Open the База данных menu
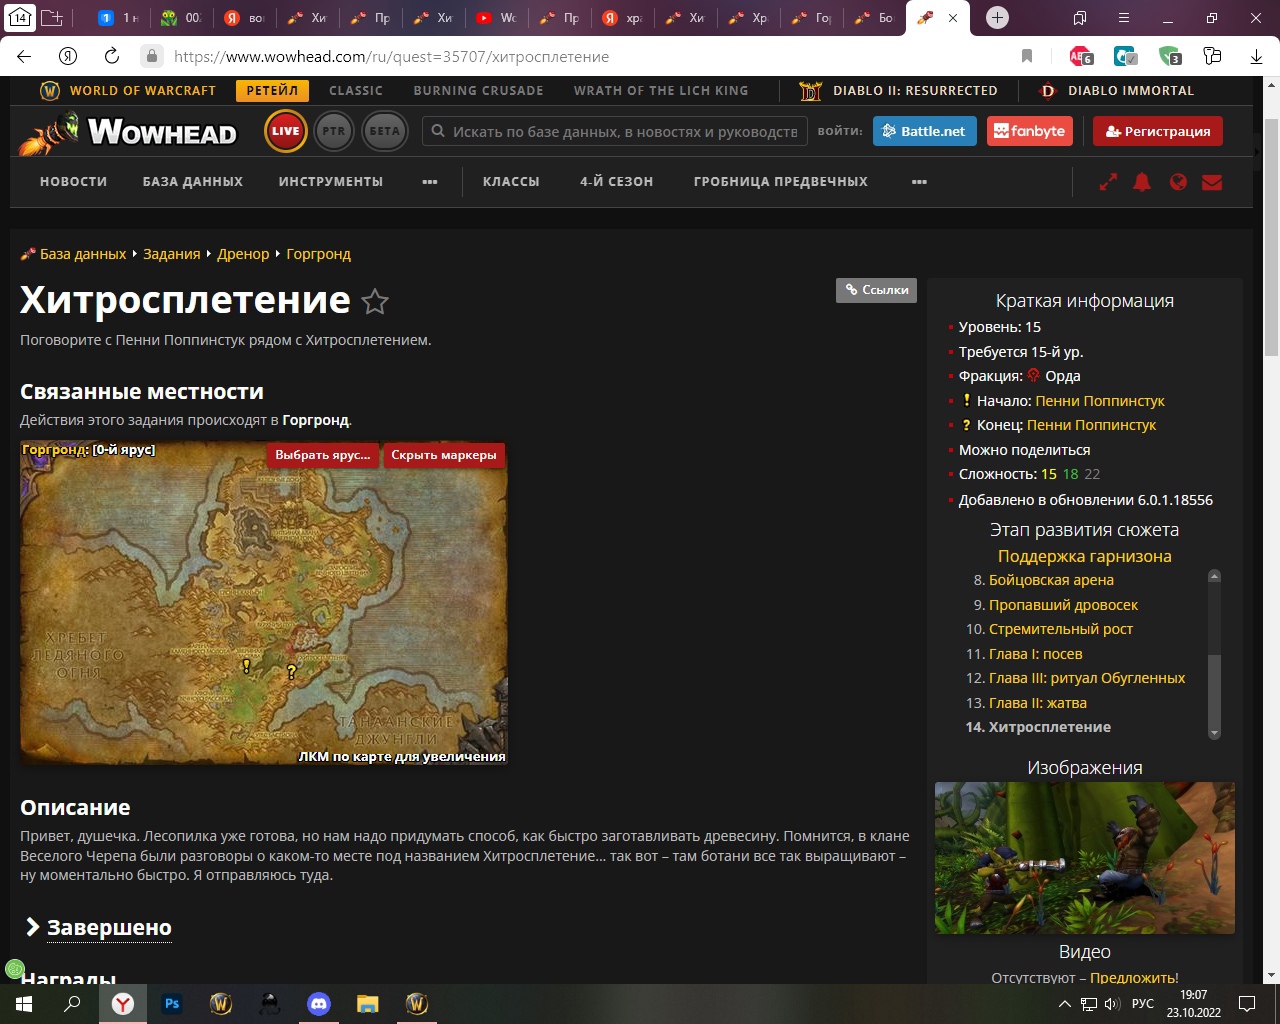This screenshot has height=1024, width=1280. [192, 182]
